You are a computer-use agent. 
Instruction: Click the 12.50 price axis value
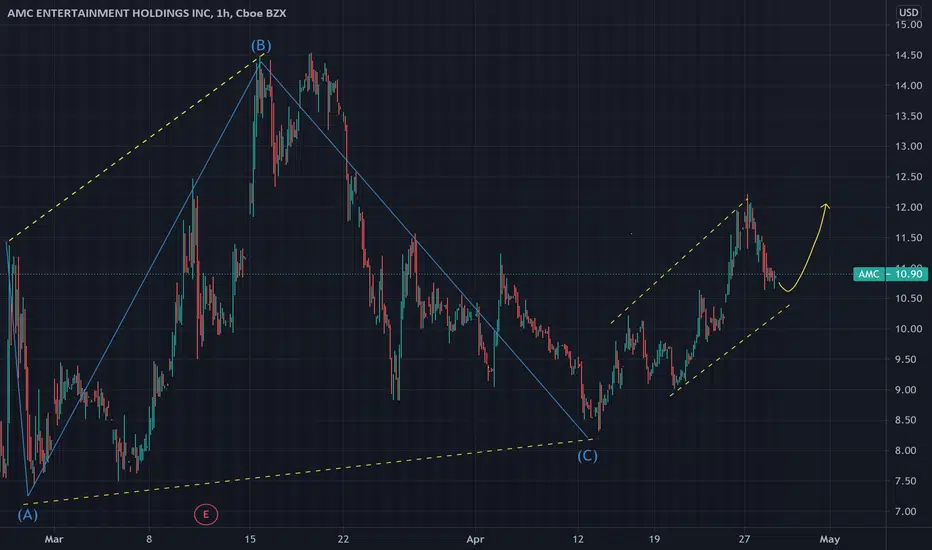[909, 177]
